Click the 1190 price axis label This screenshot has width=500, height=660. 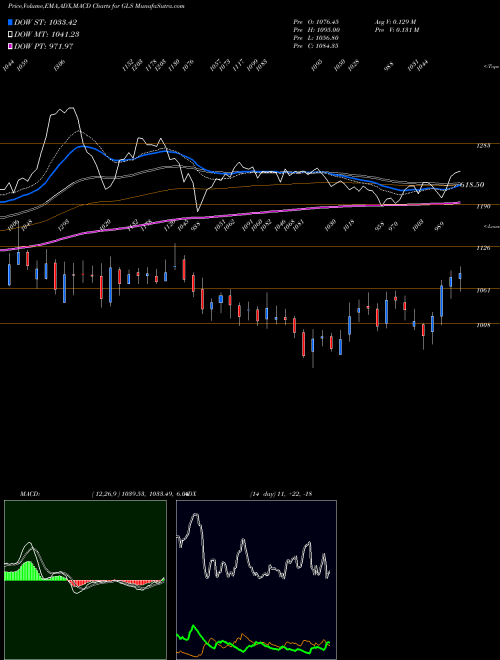483,206
